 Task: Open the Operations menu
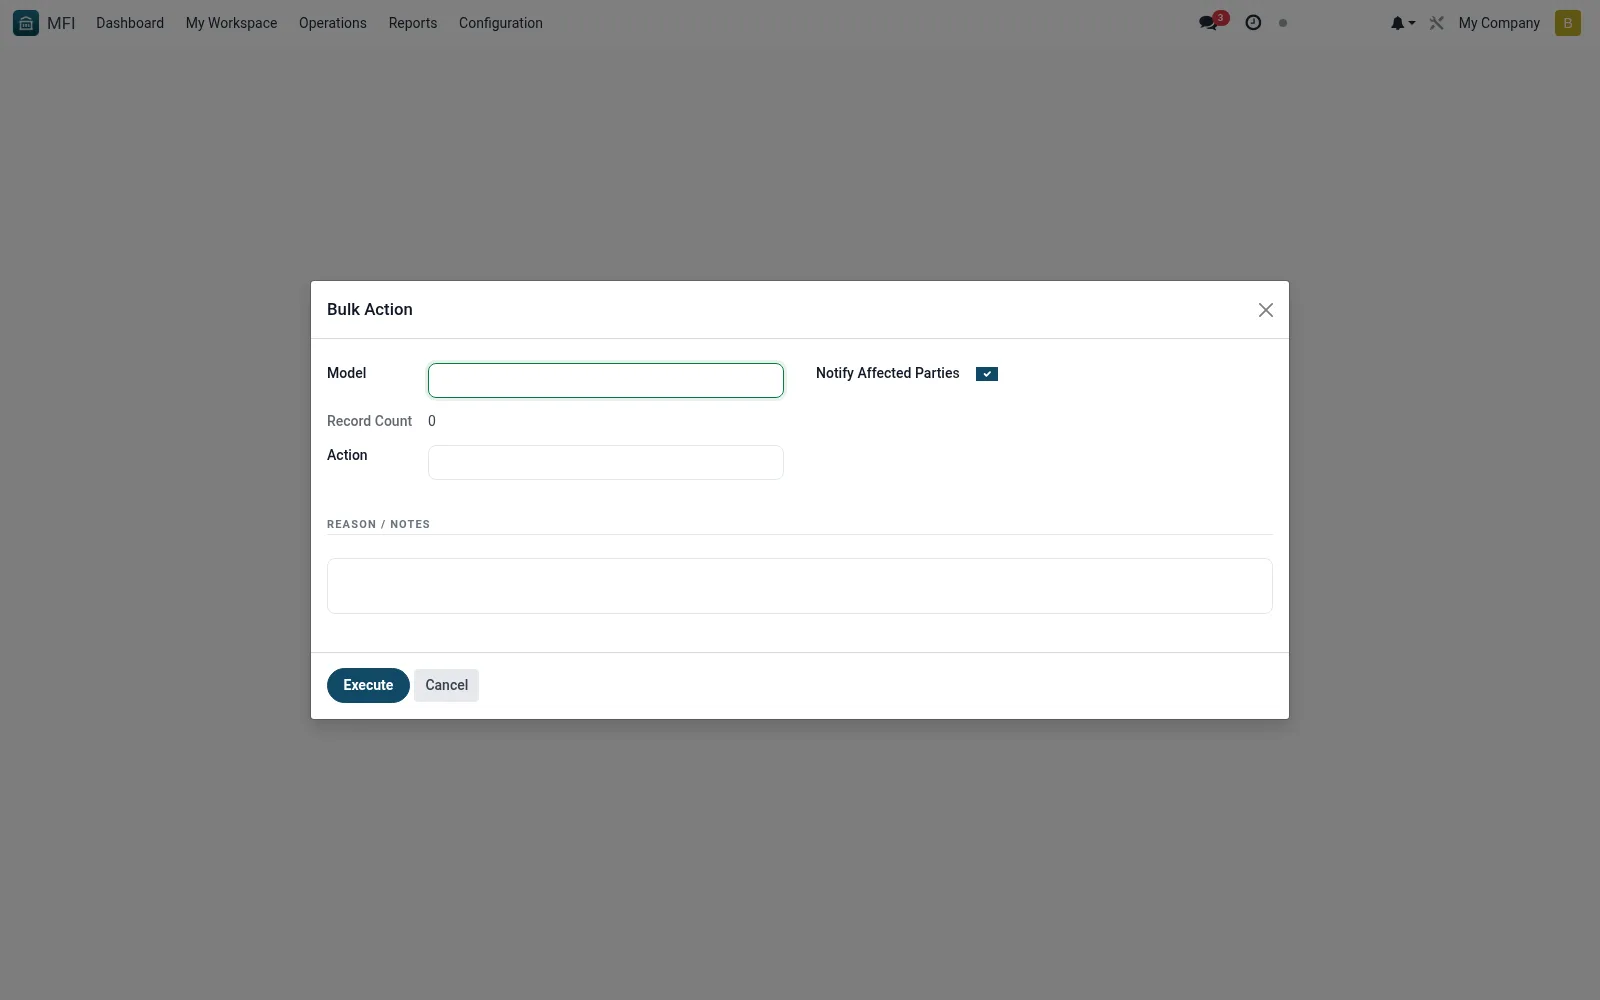click(333, 23)
